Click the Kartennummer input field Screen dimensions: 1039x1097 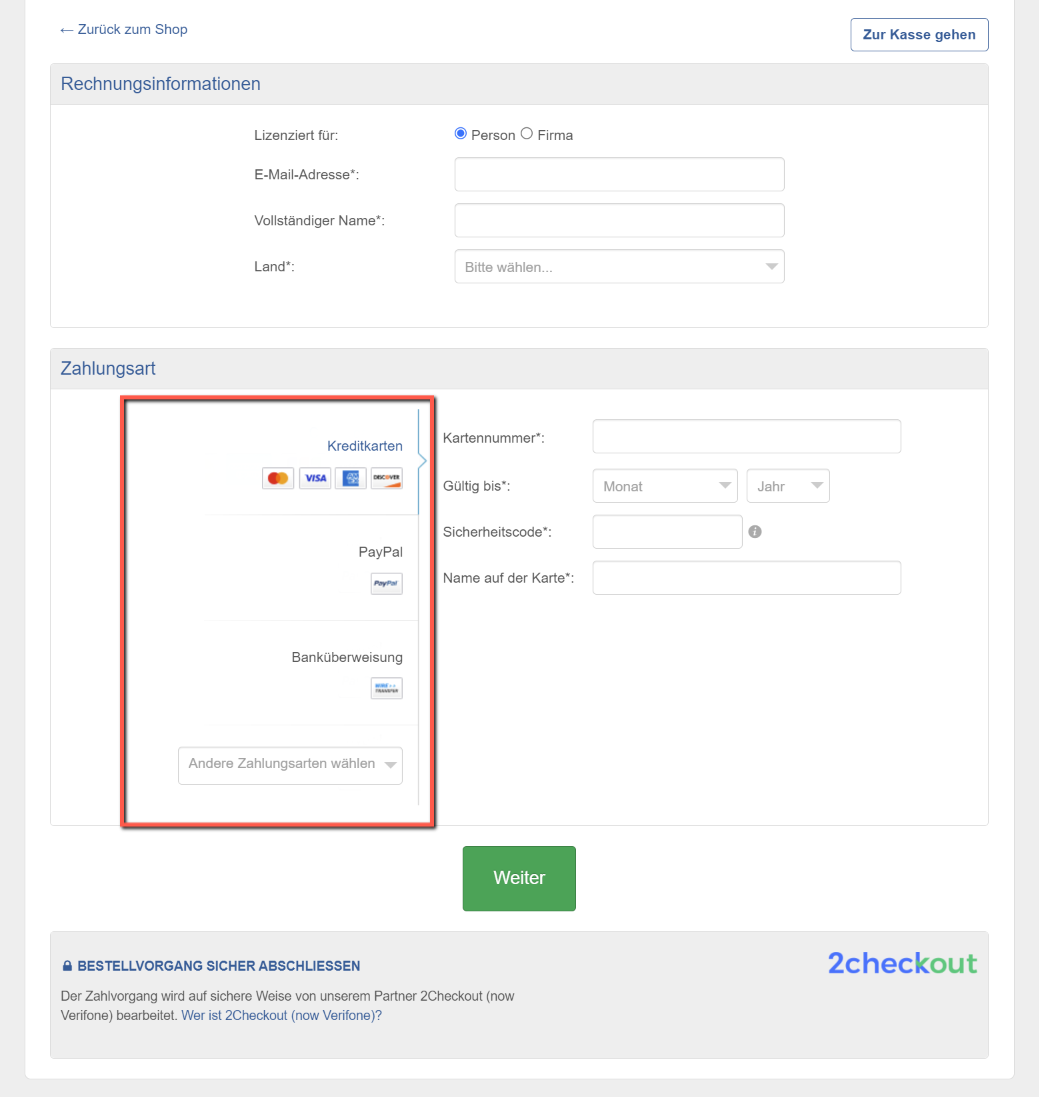pos(746,437)
